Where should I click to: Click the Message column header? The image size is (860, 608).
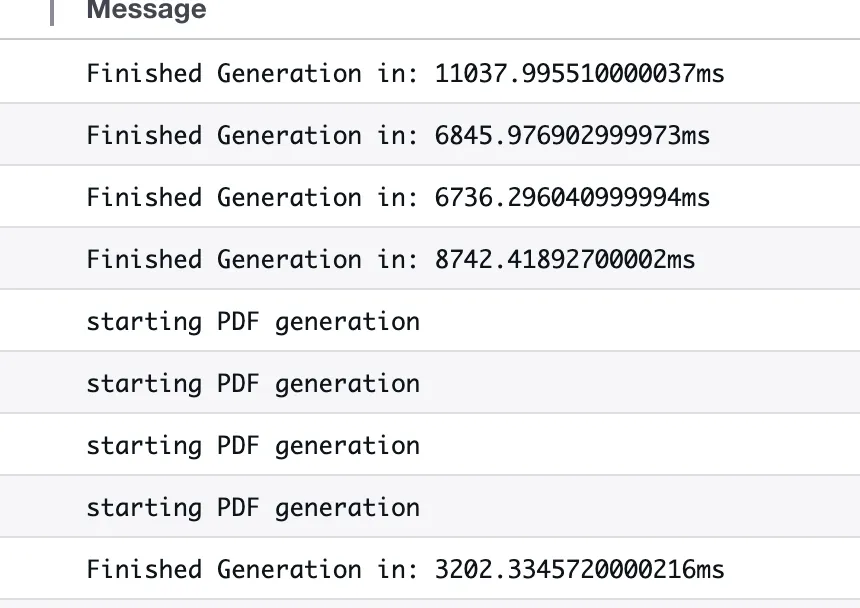(x=146, y=11)
